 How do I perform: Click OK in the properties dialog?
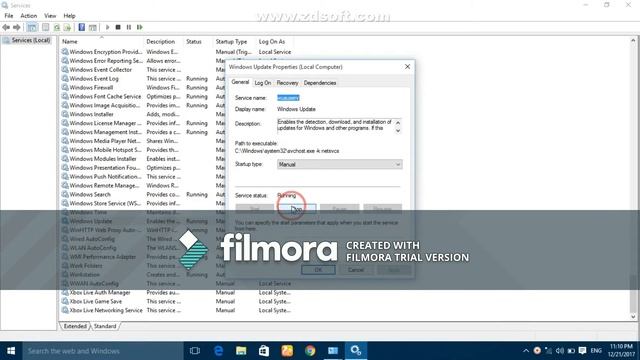click(318, 270)
